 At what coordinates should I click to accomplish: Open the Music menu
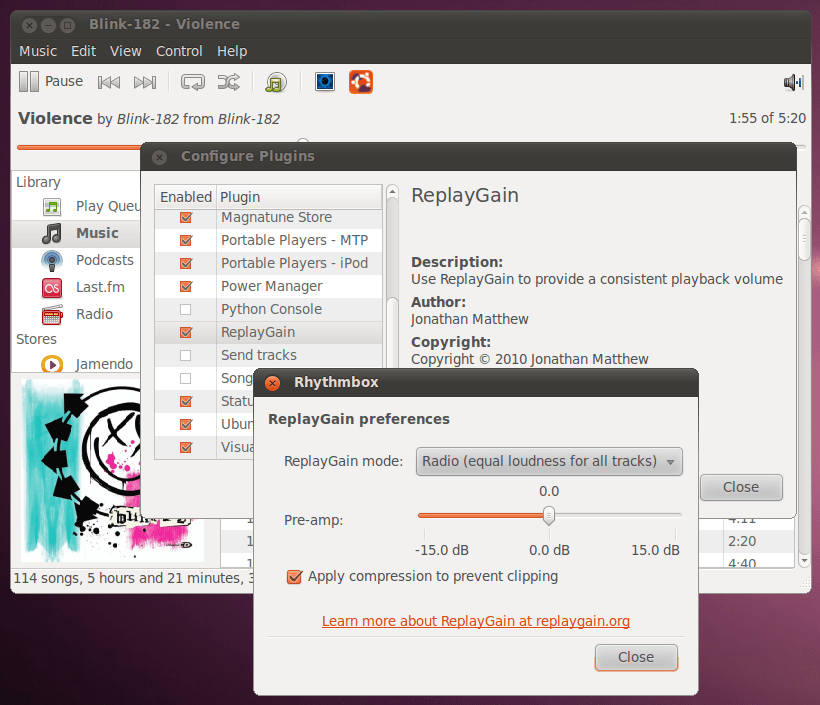click(x=38, y=51)
